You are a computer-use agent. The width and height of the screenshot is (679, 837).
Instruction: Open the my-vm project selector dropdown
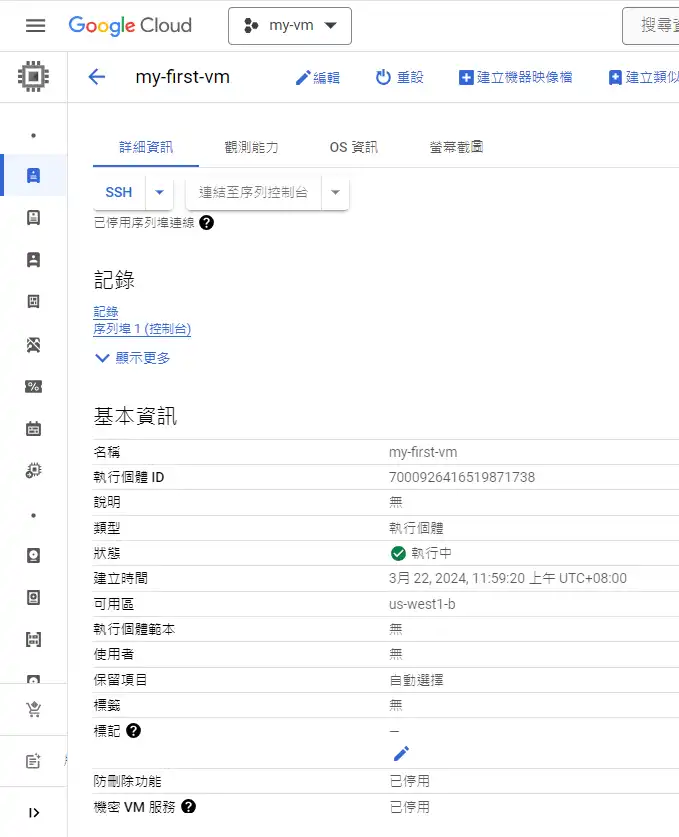click(x=290, y=26)
